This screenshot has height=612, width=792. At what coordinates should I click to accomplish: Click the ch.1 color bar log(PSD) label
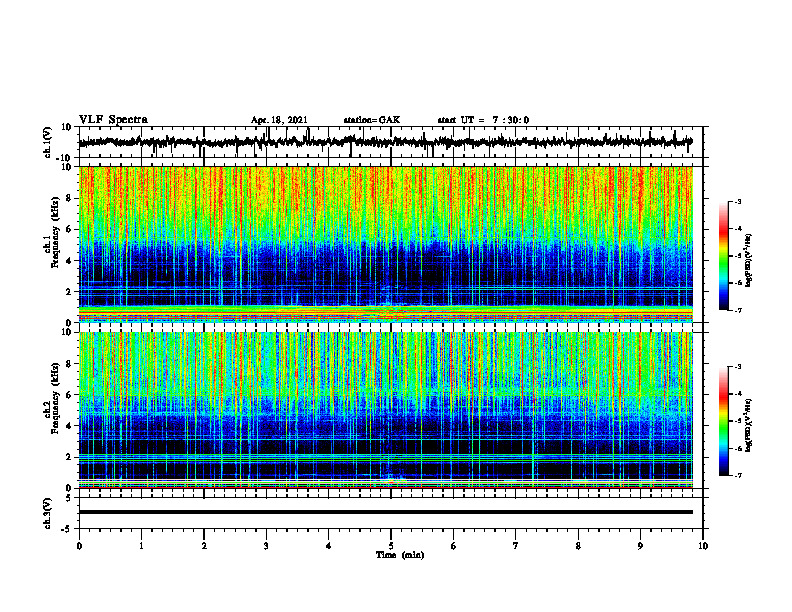click(x=749, y=261)
